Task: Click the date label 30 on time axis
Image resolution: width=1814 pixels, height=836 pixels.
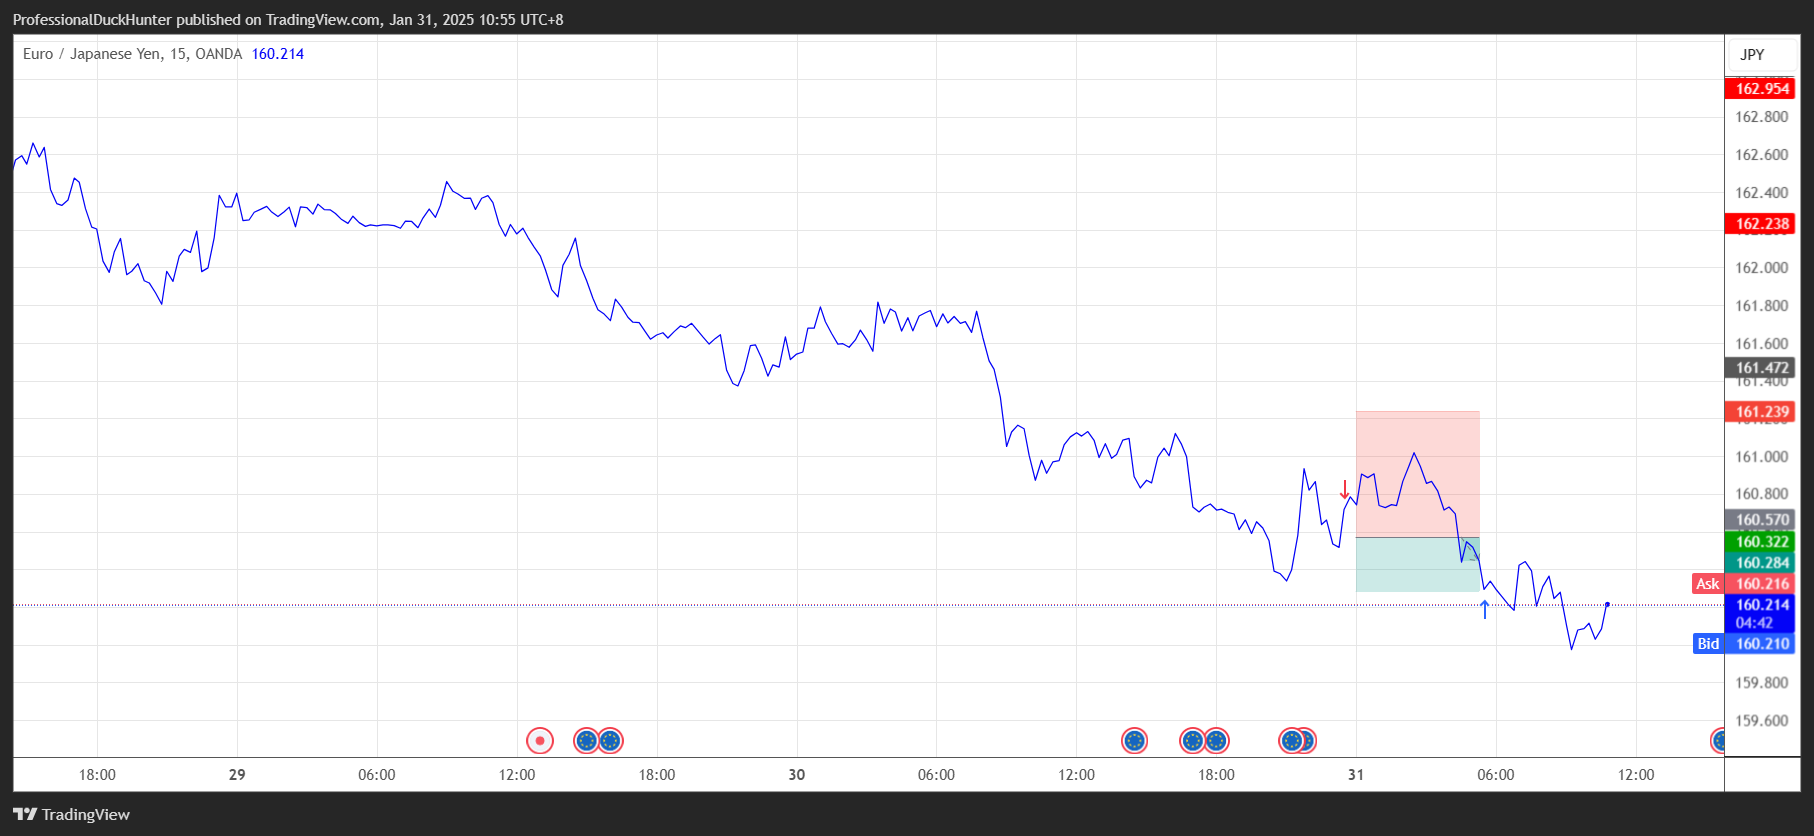Action: [797, 775]
